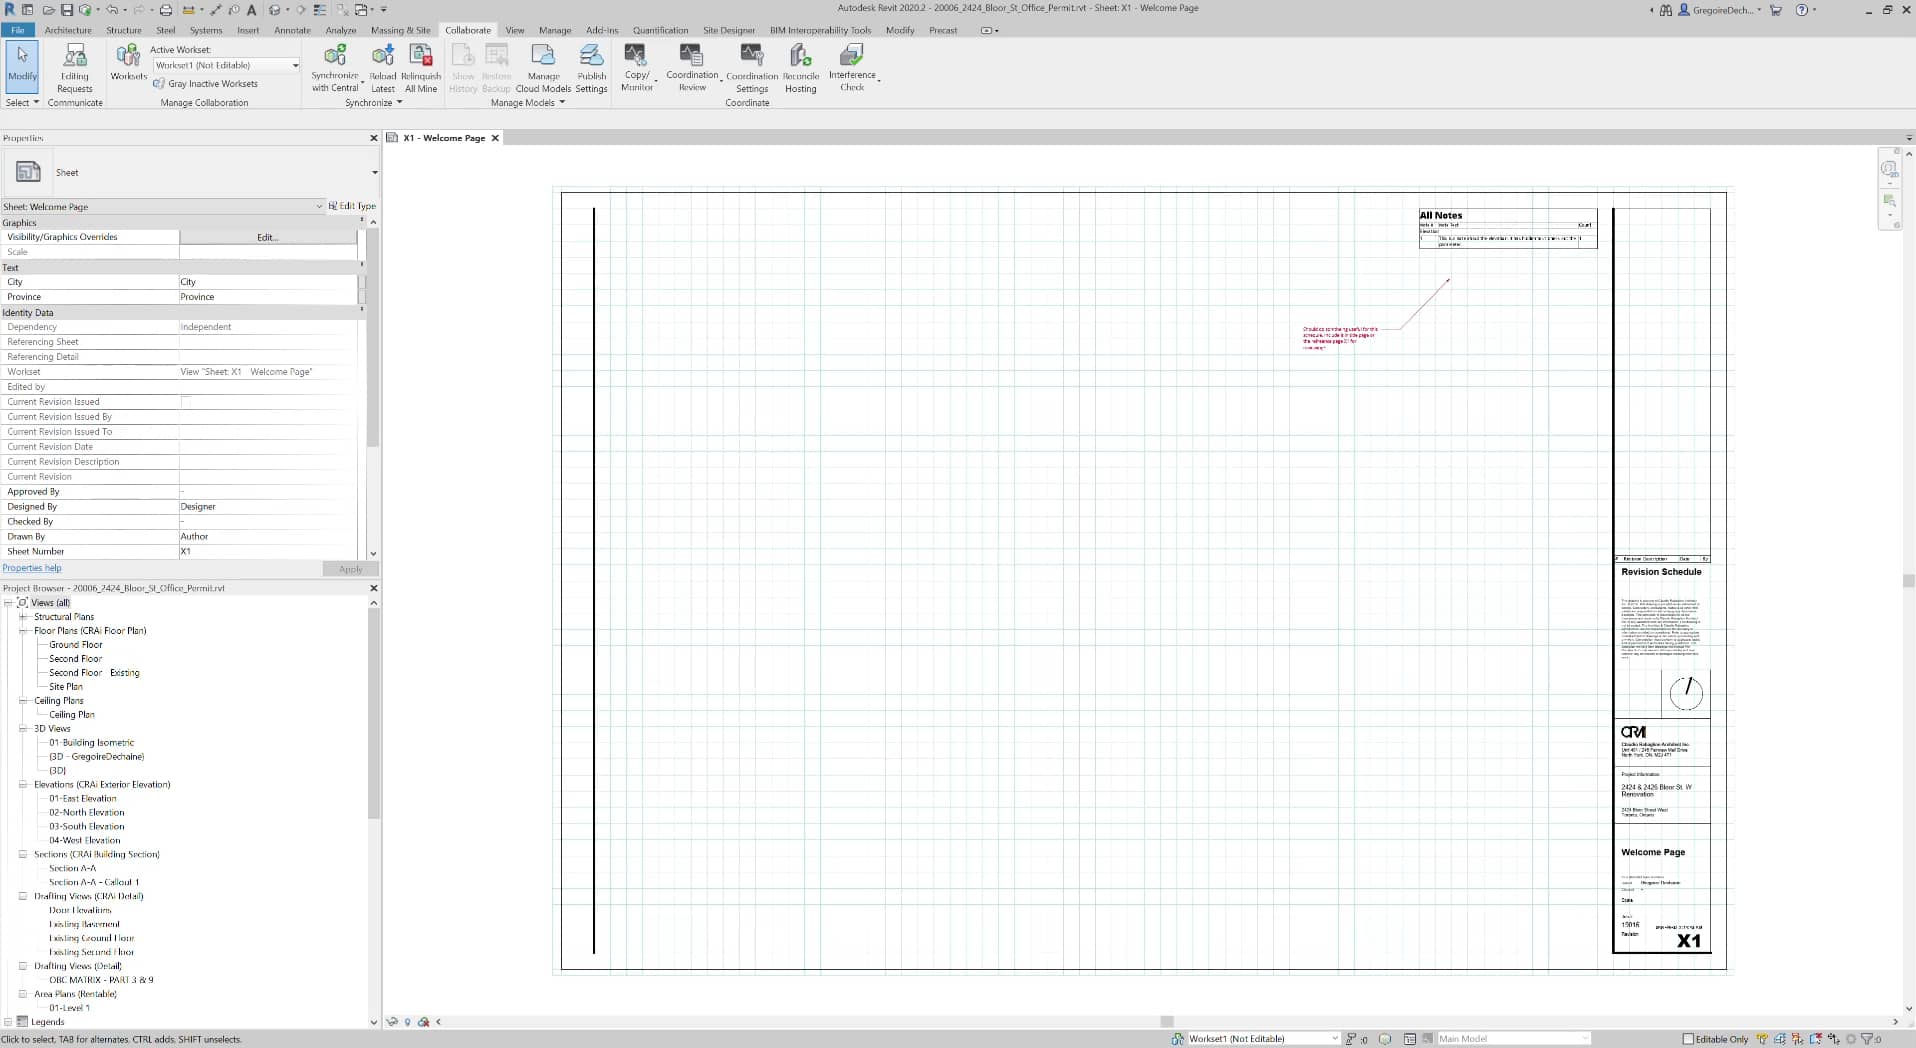Start a Coordination Review

click(691, 67)
